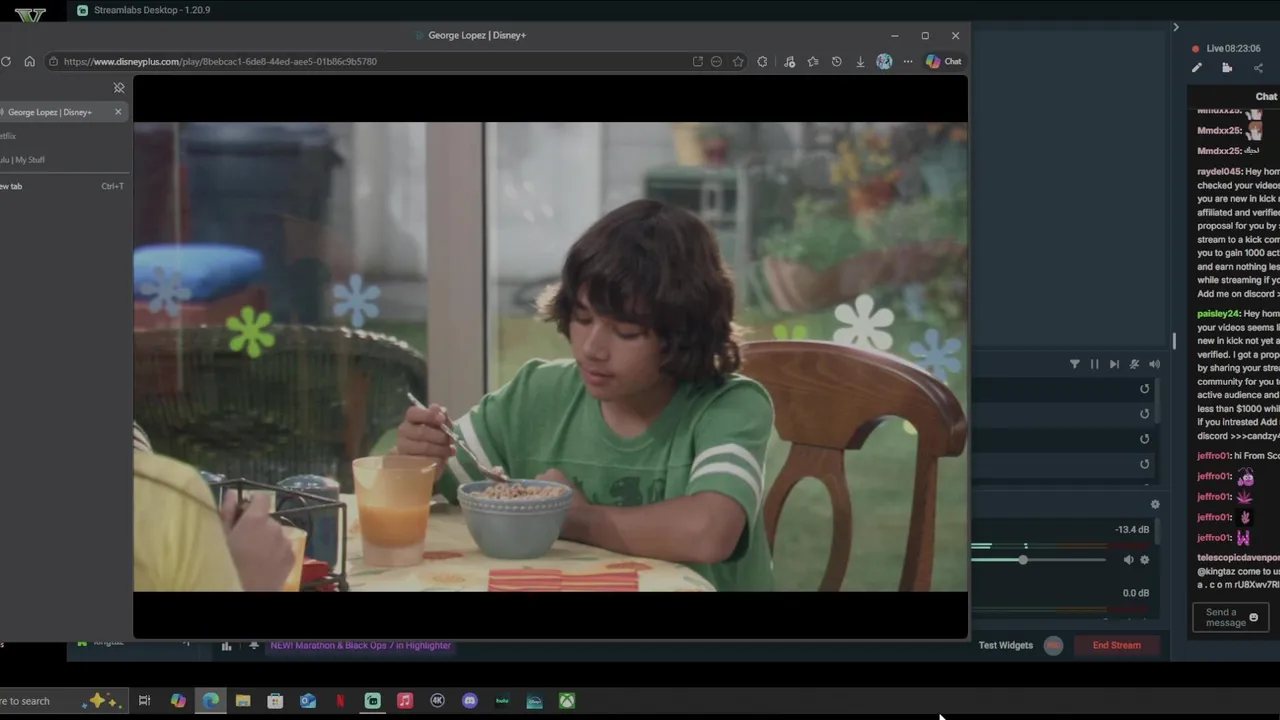The image size is (1280, 720).
Task: Add page to favorites star icon
Action: point(738,61)
